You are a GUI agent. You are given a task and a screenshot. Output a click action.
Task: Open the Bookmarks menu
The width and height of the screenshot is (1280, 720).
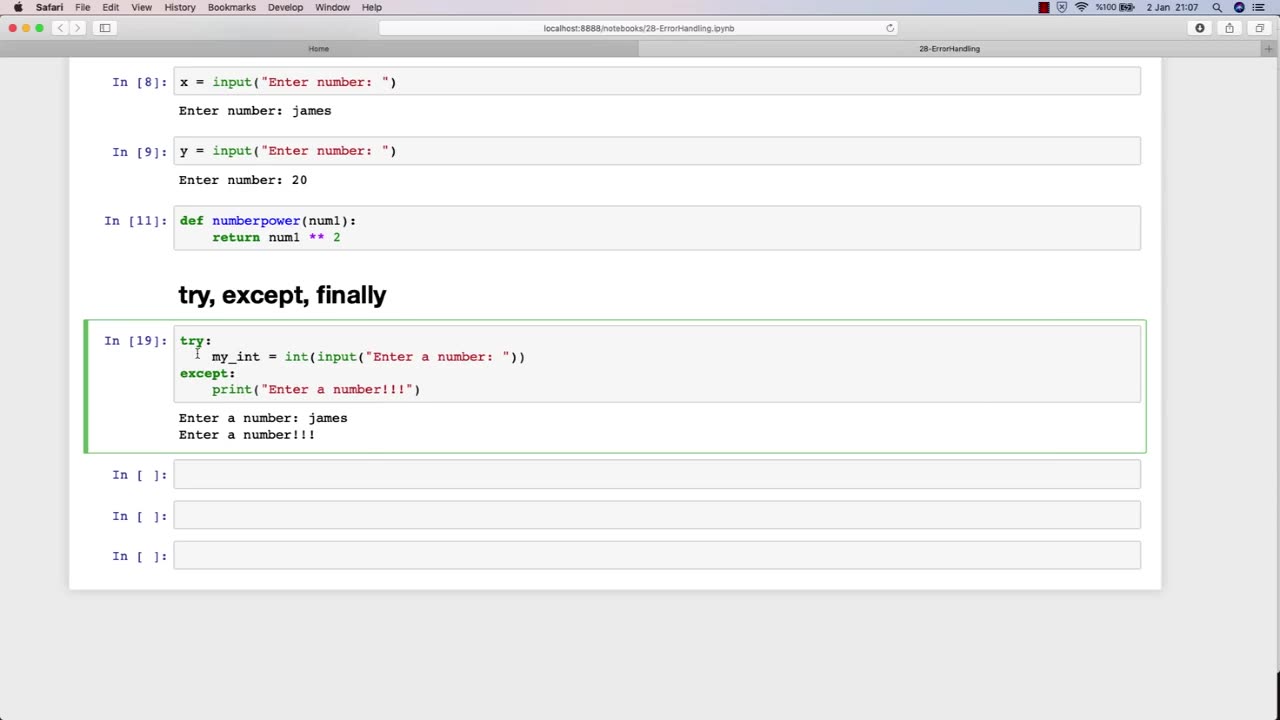click(x=232, y=7)
